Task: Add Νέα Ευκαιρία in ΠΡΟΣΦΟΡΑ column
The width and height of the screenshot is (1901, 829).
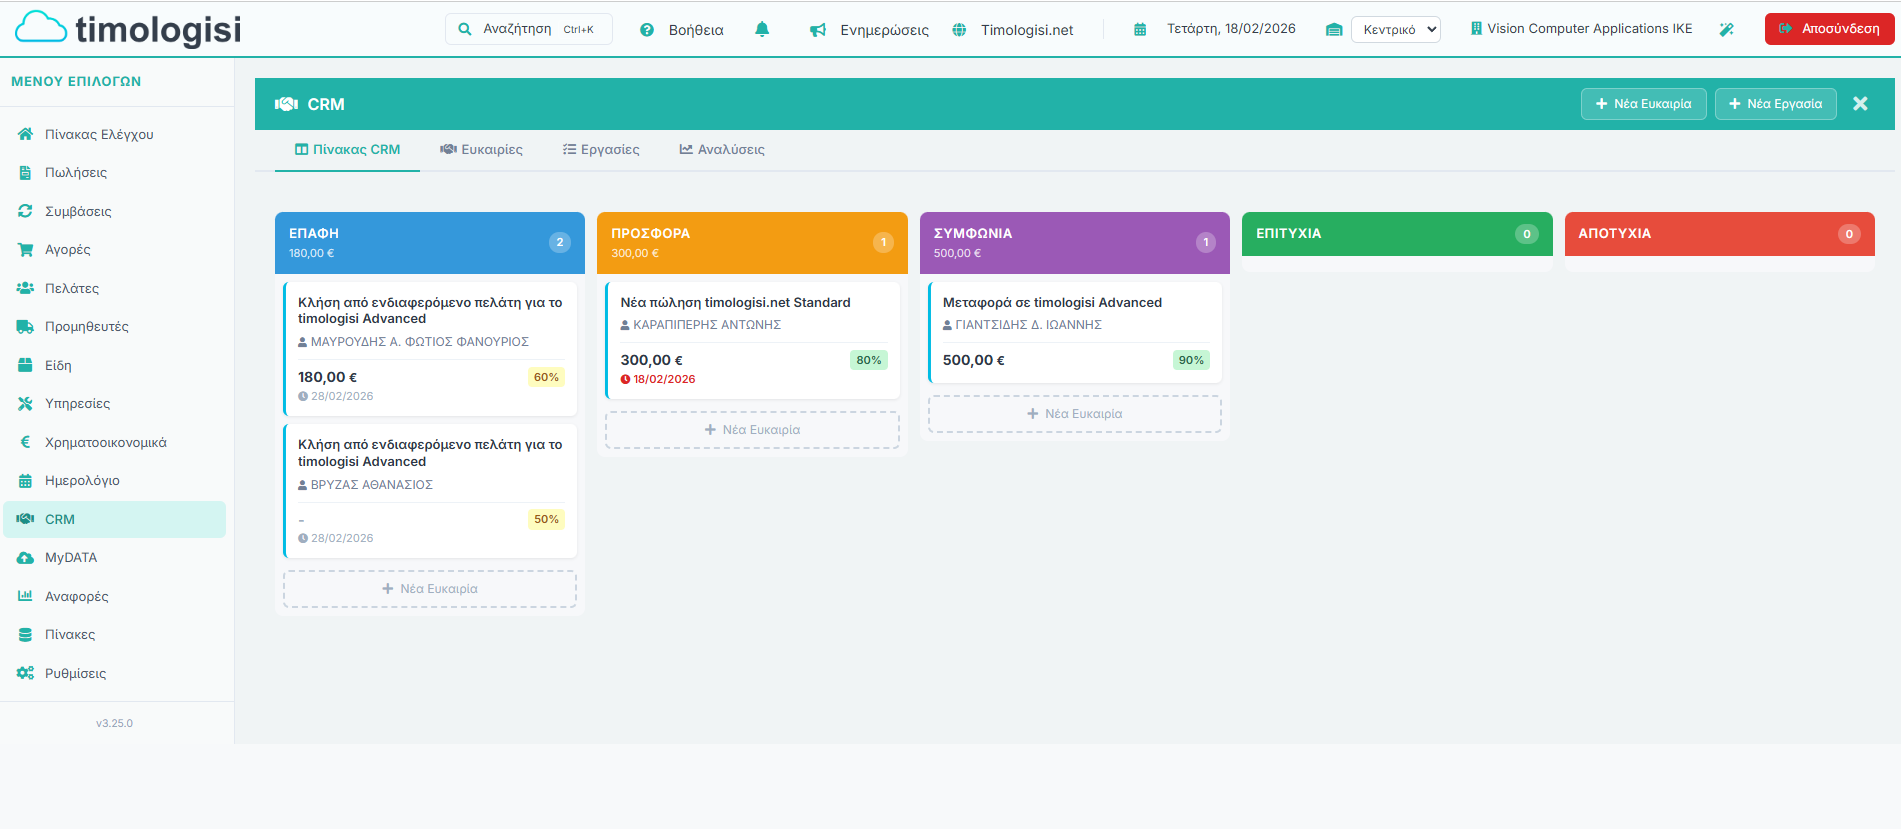Action: (x=752, y=430)
